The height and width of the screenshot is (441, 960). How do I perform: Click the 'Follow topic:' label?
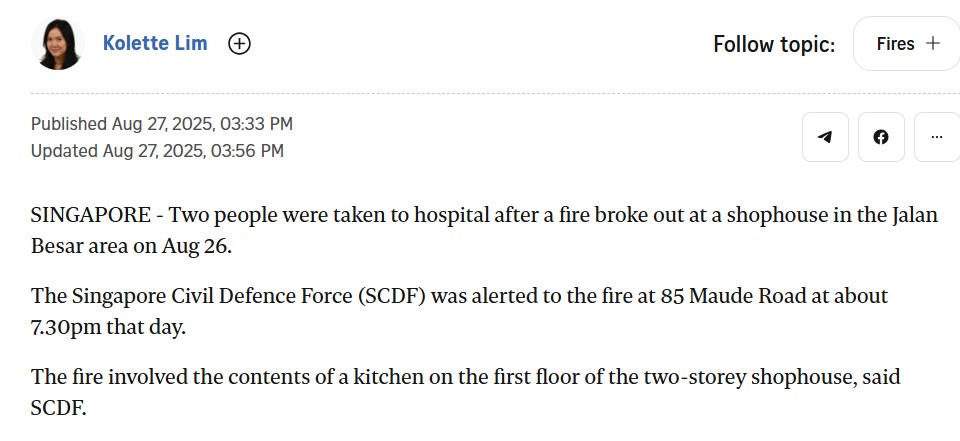[774, 44]
